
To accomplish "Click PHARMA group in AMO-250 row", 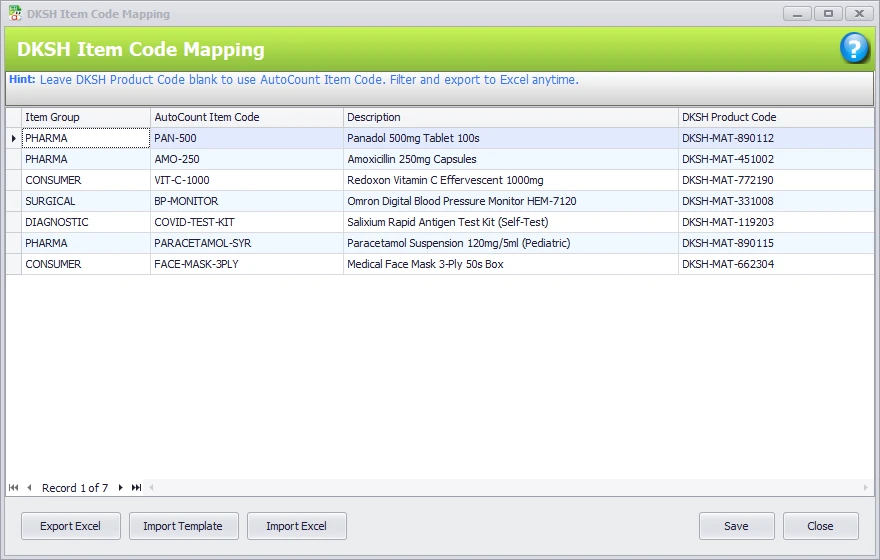I will tap(86, 159).
